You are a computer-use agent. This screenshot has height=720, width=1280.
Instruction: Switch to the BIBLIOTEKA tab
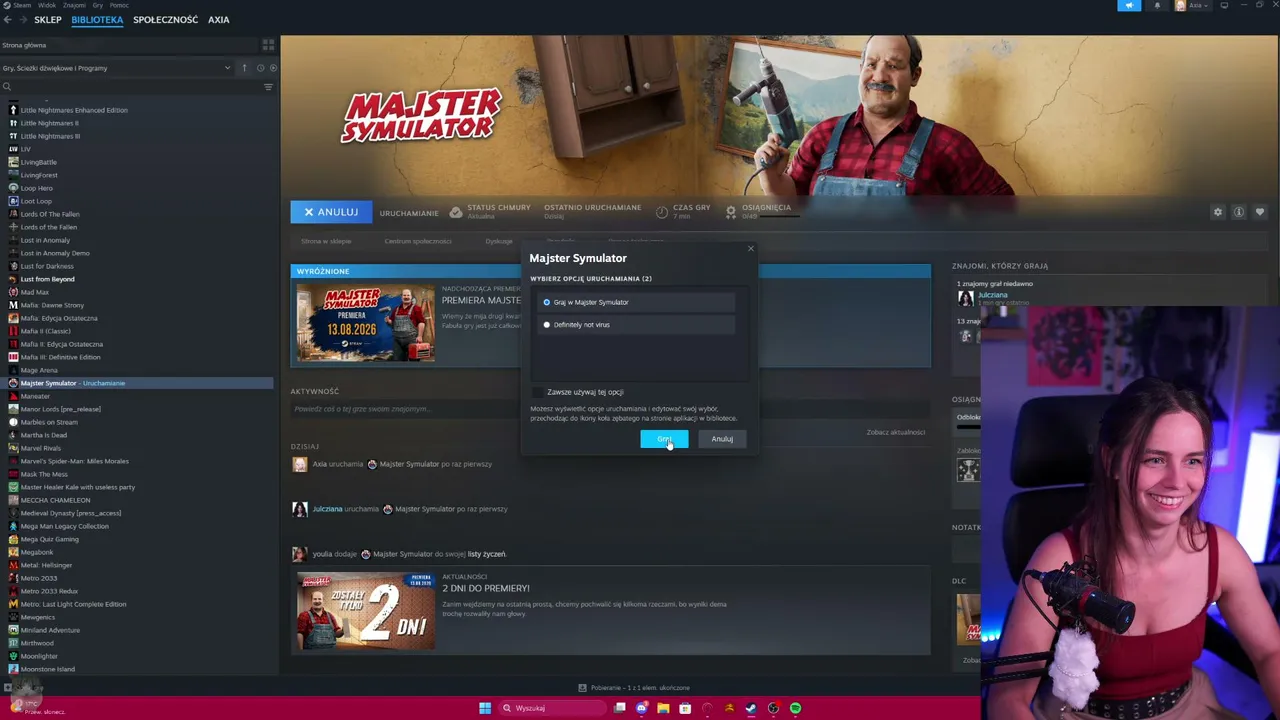(97, 20)
